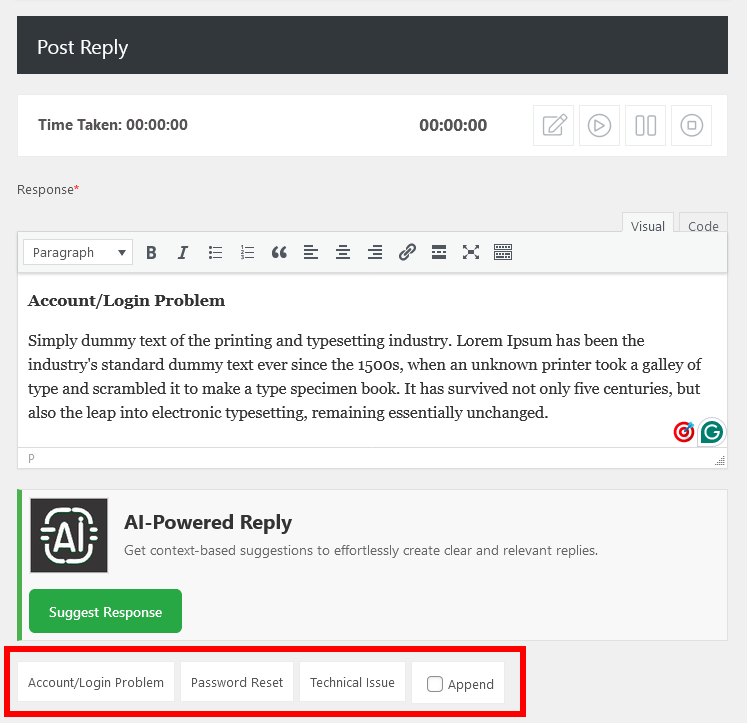Insert a numbered list

[x=247, y=253]
